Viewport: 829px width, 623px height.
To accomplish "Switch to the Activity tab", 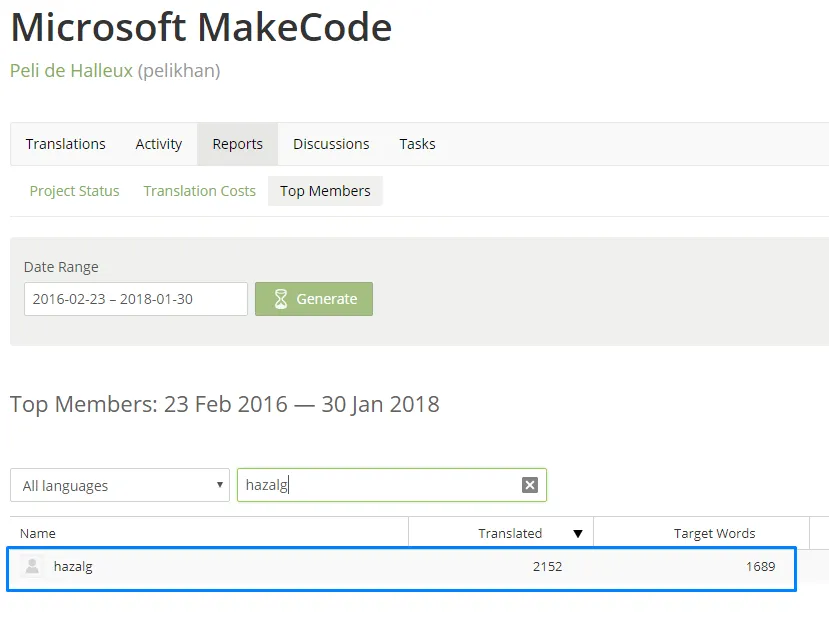I will point(159,144).
